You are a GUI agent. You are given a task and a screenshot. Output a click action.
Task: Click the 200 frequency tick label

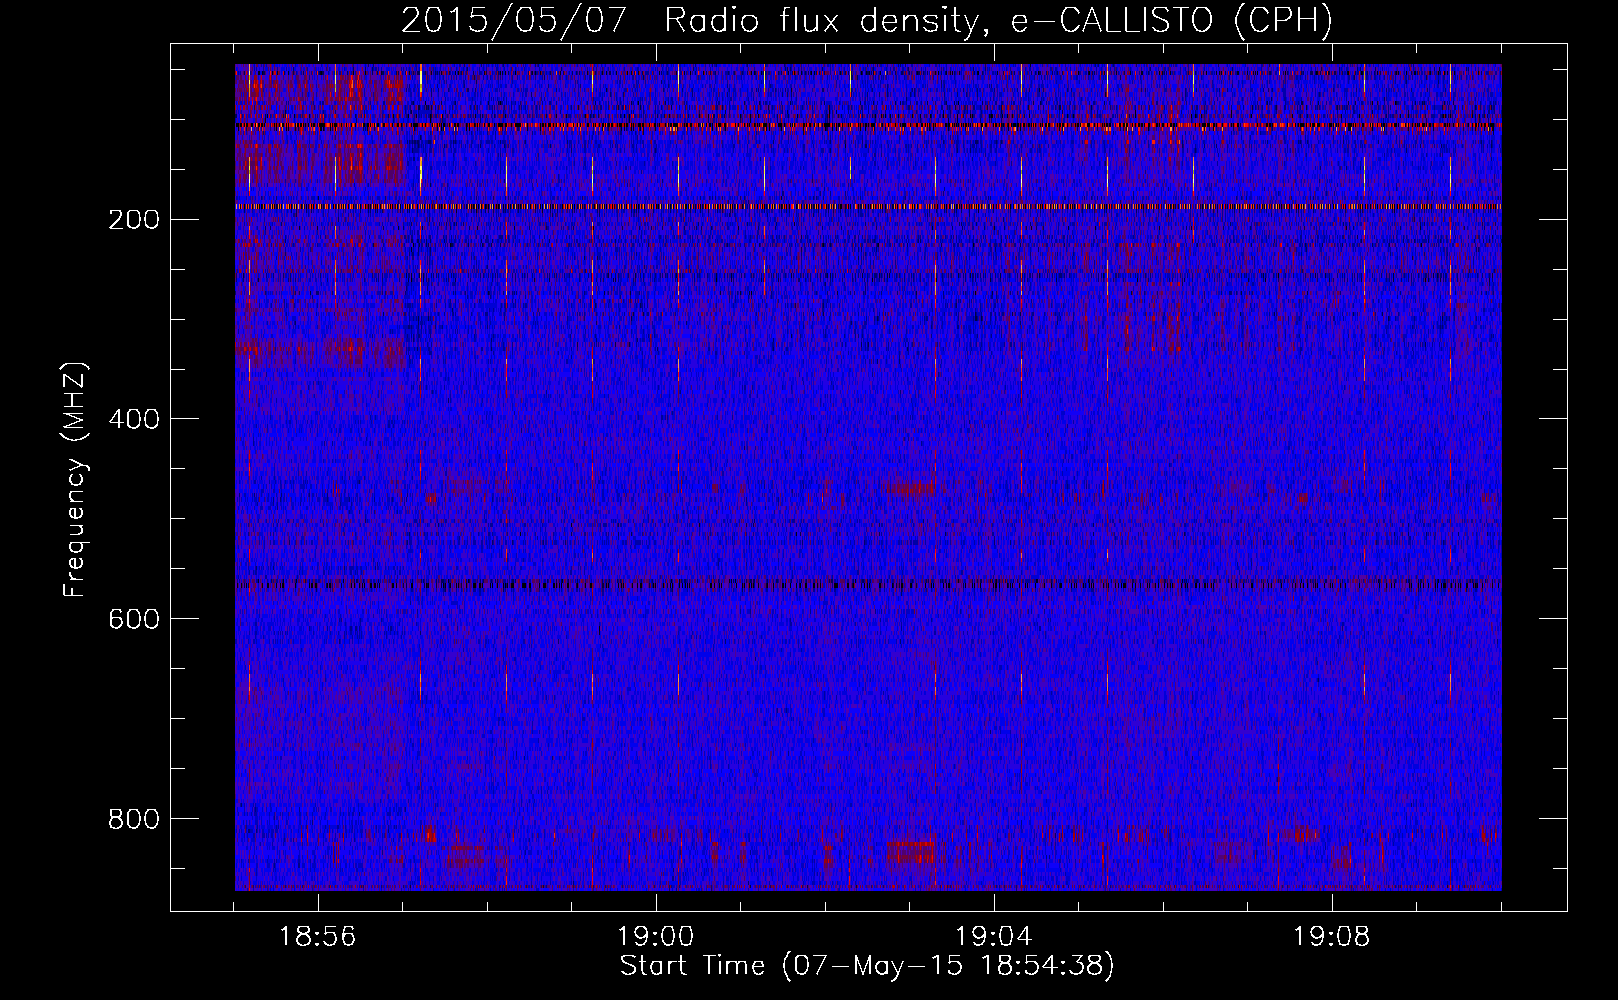pos(134,220)
